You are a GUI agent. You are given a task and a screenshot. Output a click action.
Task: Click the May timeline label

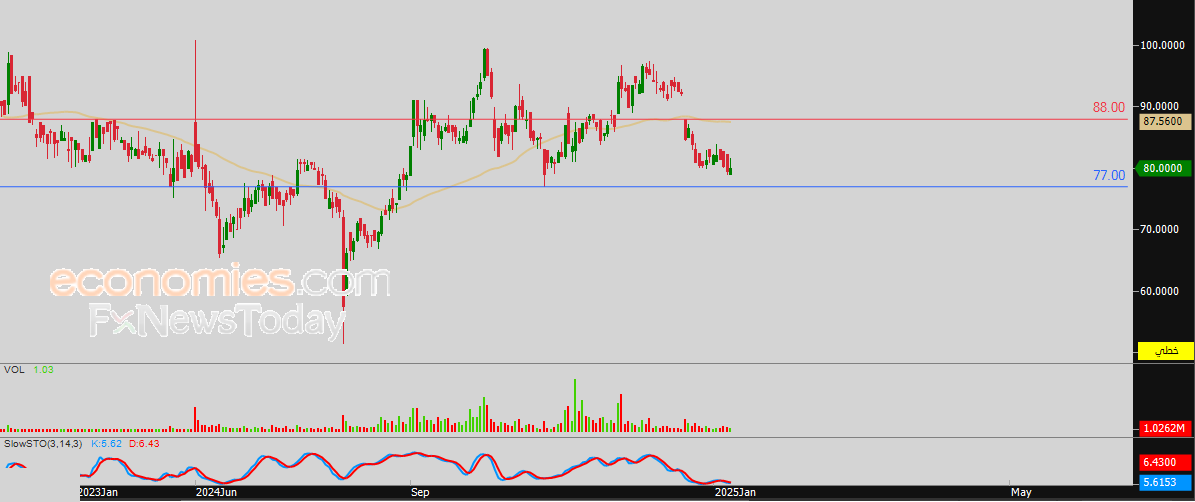click(1021, 493)
